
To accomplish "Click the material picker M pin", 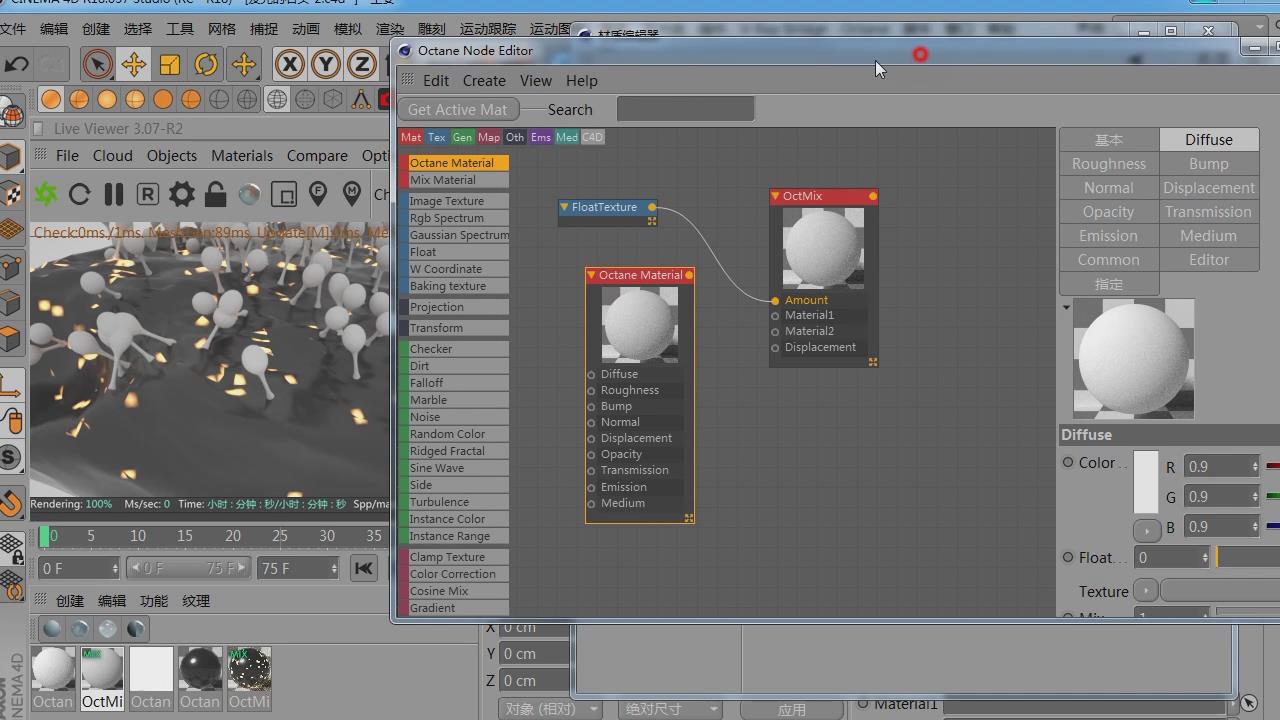I will pos(352,193).
